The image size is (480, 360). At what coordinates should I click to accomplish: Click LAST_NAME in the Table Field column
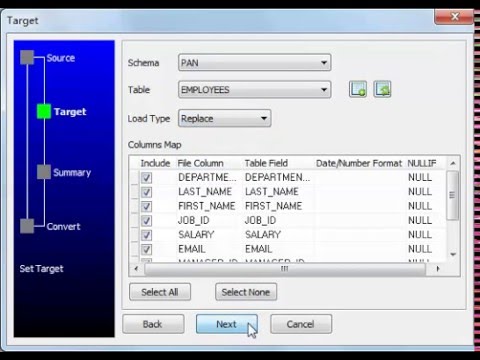pyautogui.click(x=272, y=192)
